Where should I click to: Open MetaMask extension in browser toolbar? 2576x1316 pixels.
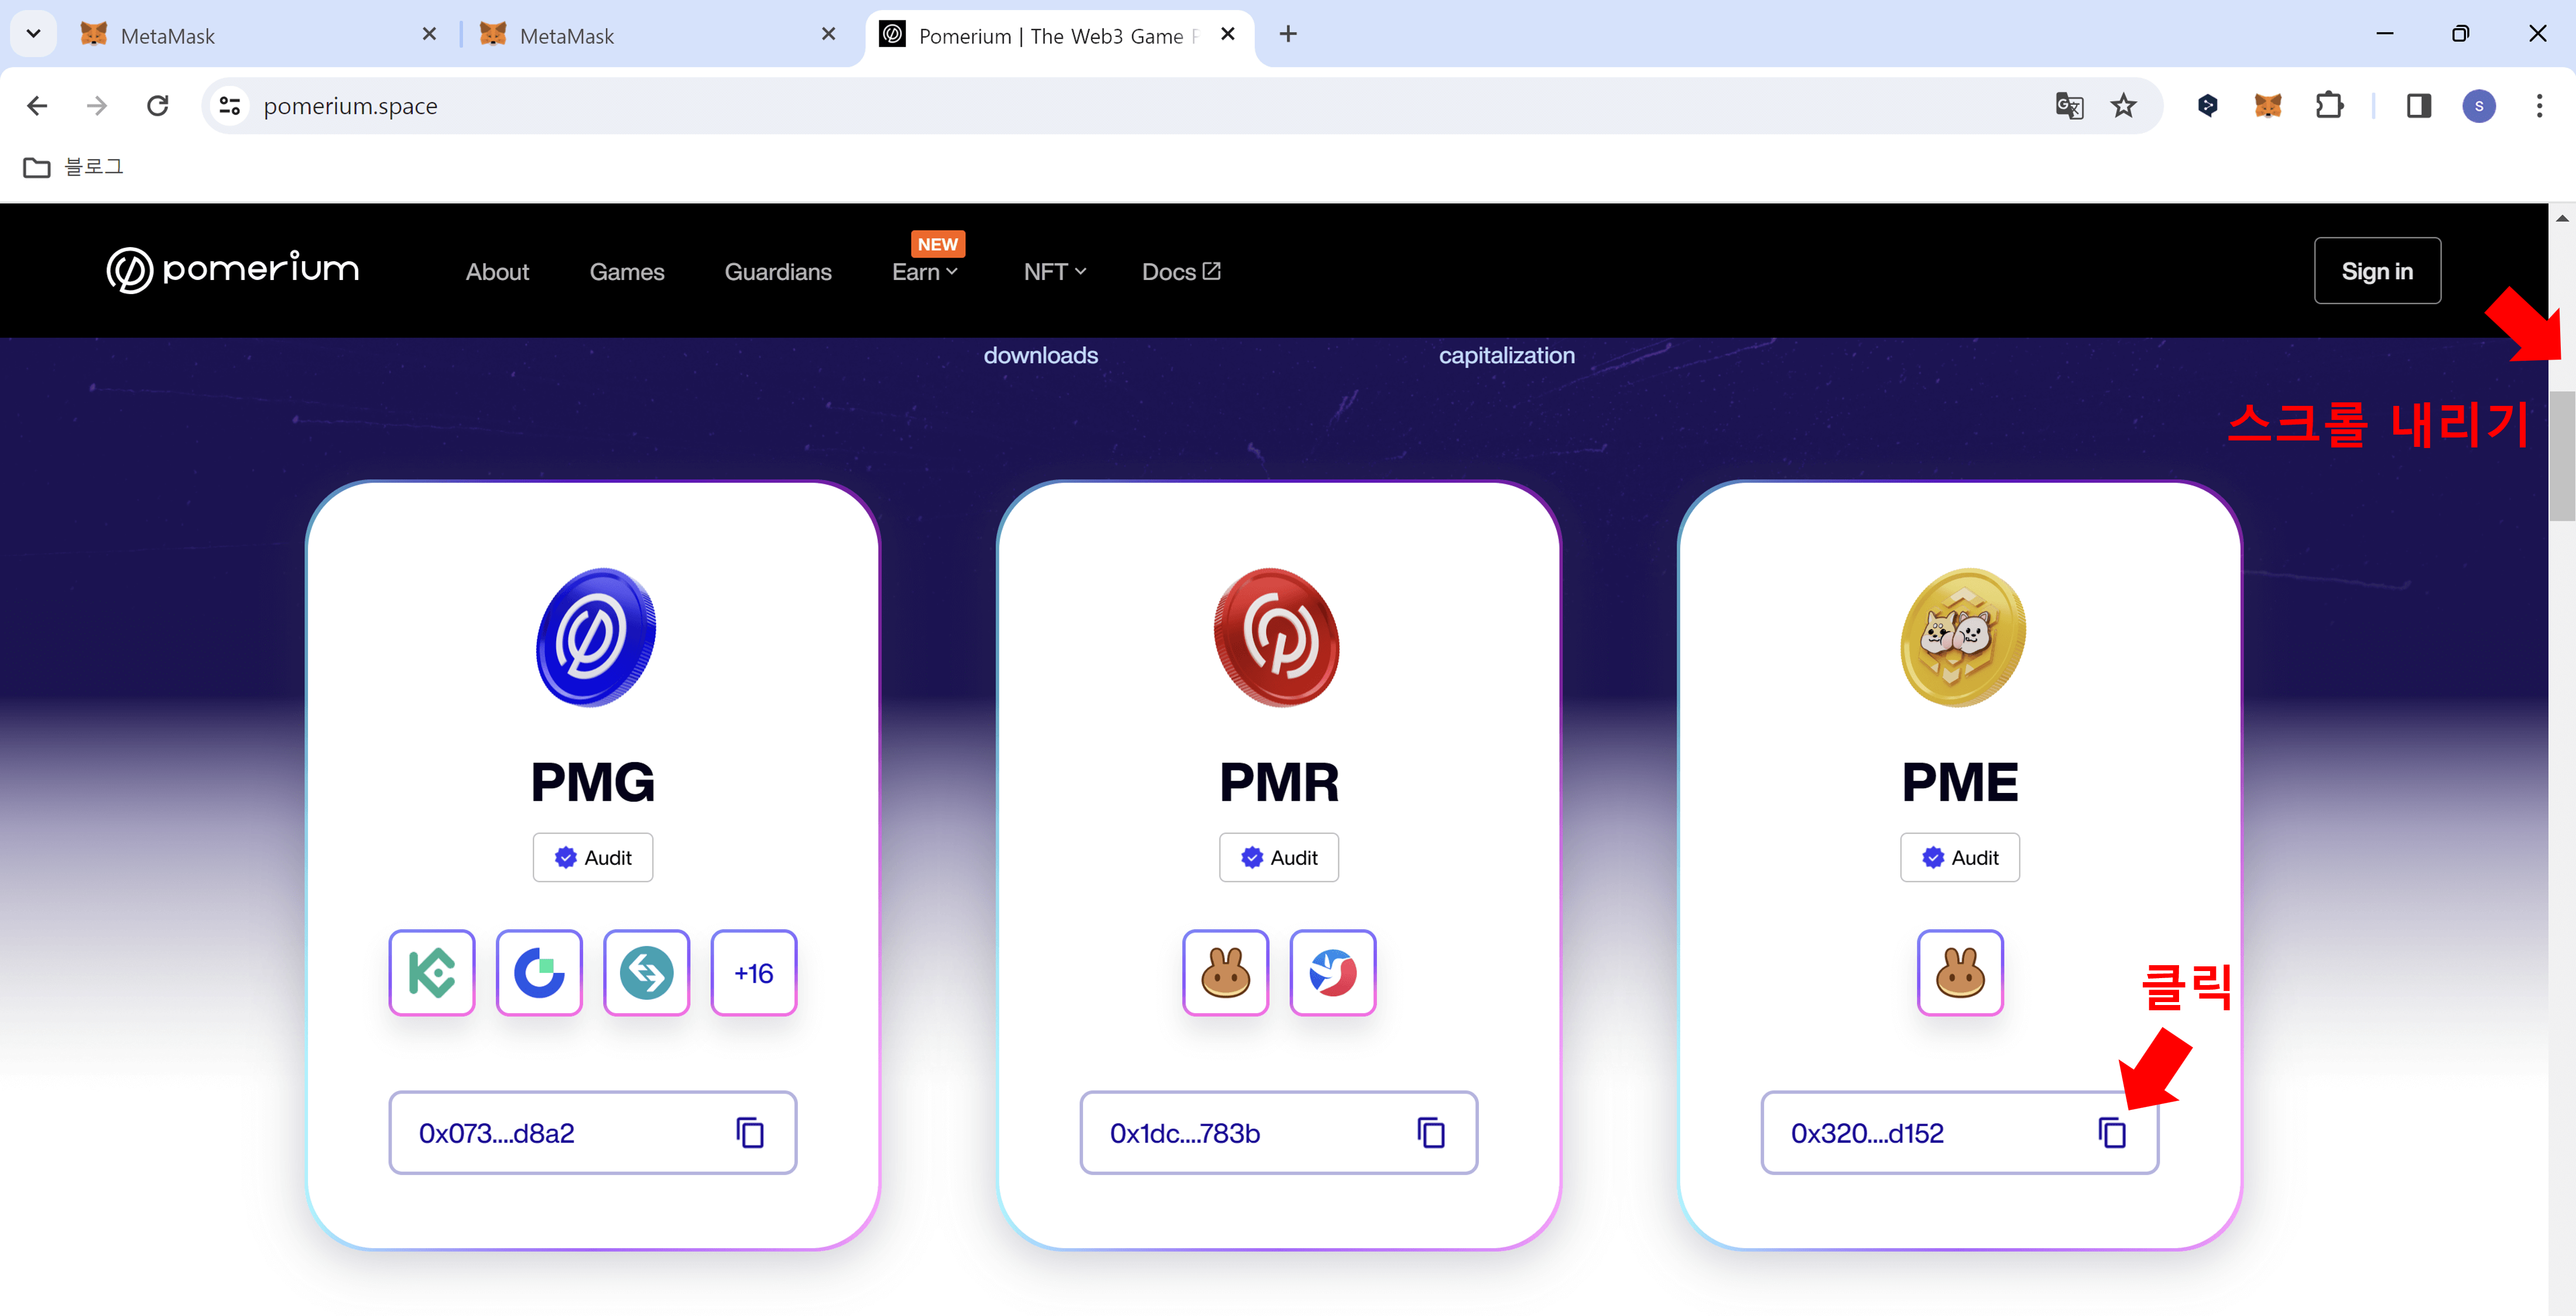coord(2267,106)
